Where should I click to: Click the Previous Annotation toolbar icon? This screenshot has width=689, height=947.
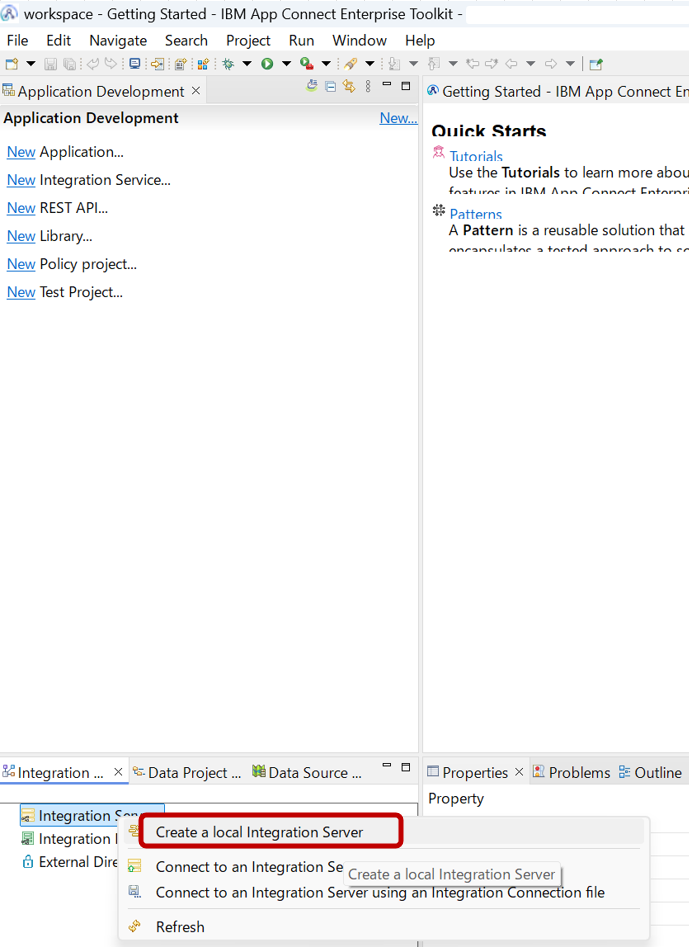pos(434,63)
